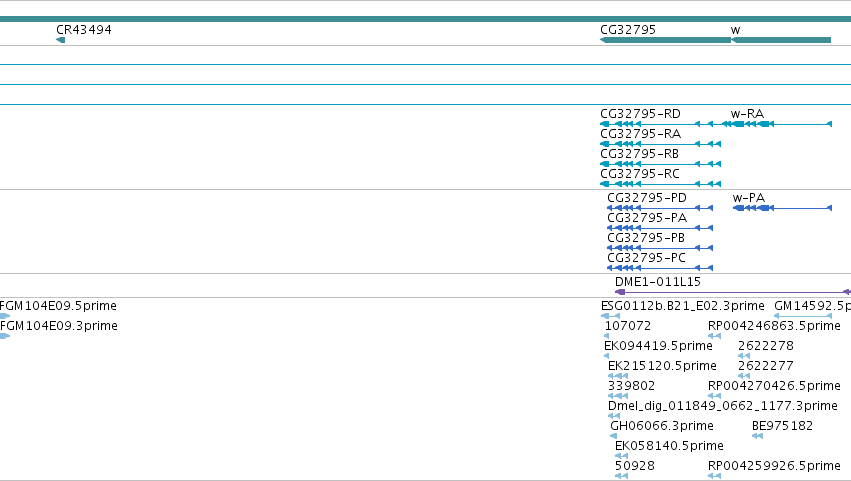Select the RP004270426.5prime alignment
Image resolution: width=851 pixels, height=481 pixels.
click(715, 396)
